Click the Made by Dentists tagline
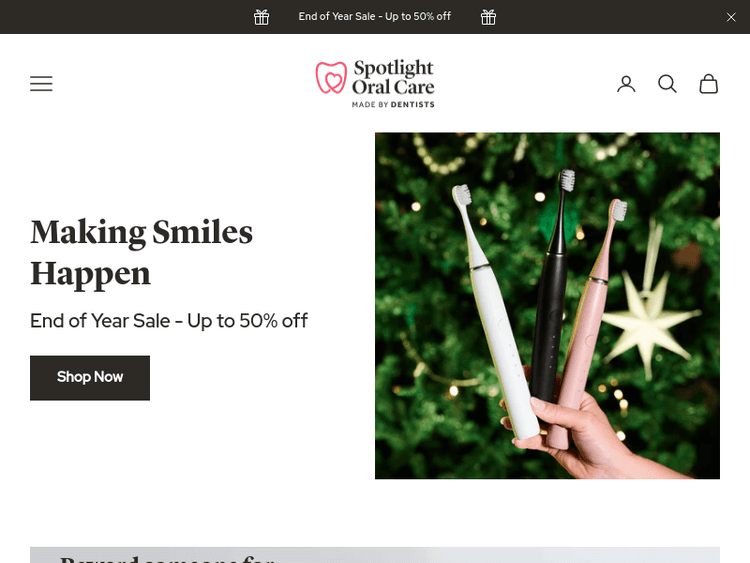The height and width of the screenshot is (563, 750). [393, 104]
